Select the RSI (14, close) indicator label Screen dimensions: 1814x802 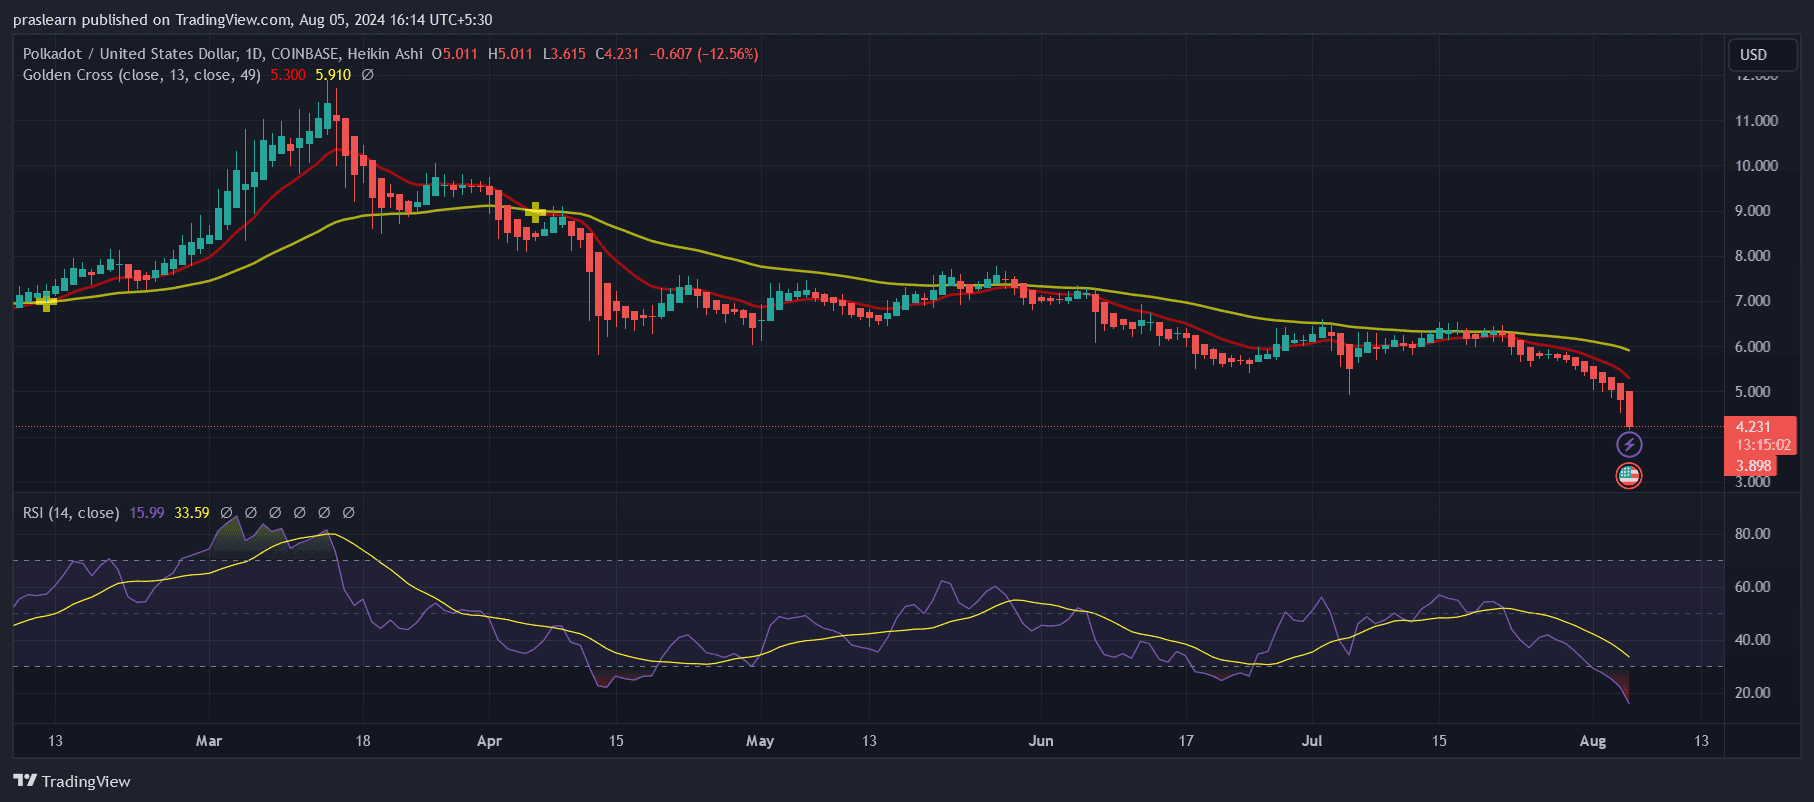[x=71, y=513]
